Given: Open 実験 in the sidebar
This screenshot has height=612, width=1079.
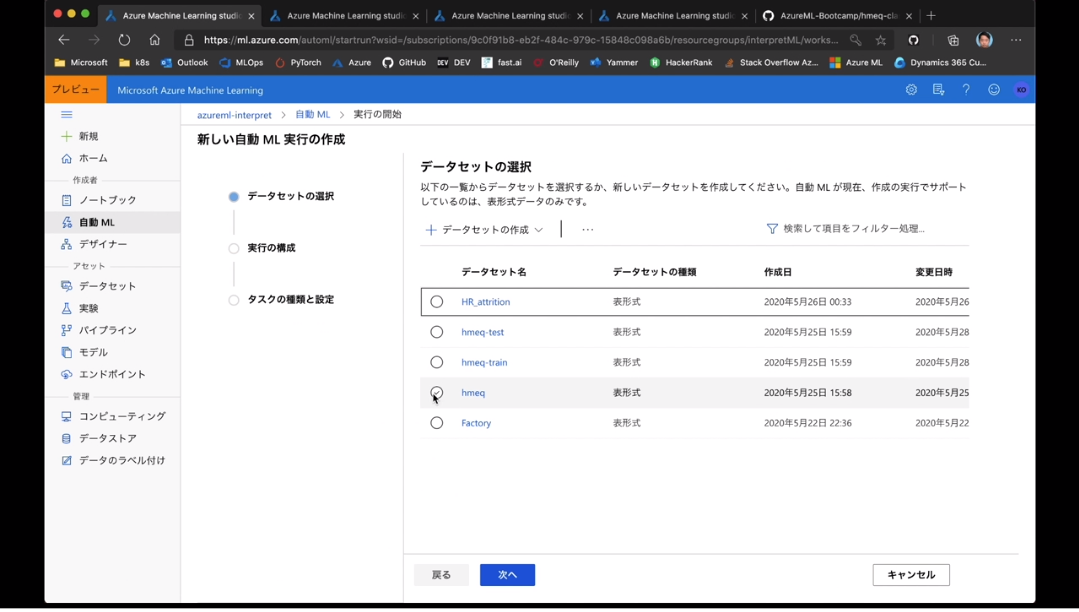Looking at the screenshot, I should (x=80, y=308).
